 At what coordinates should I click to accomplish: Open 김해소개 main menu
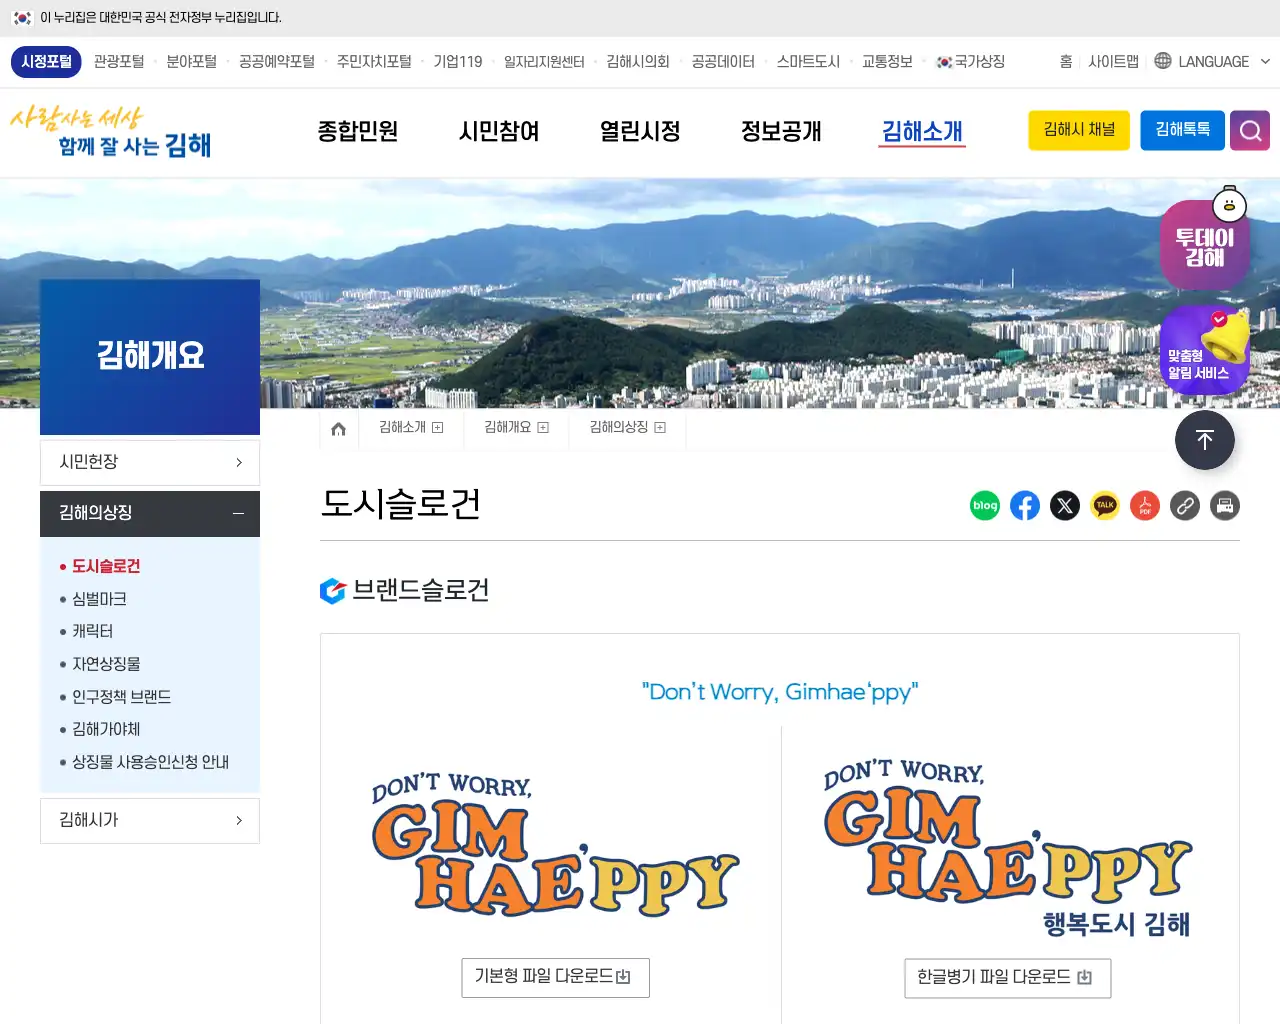pyautogui.click(x=922, y=131)
